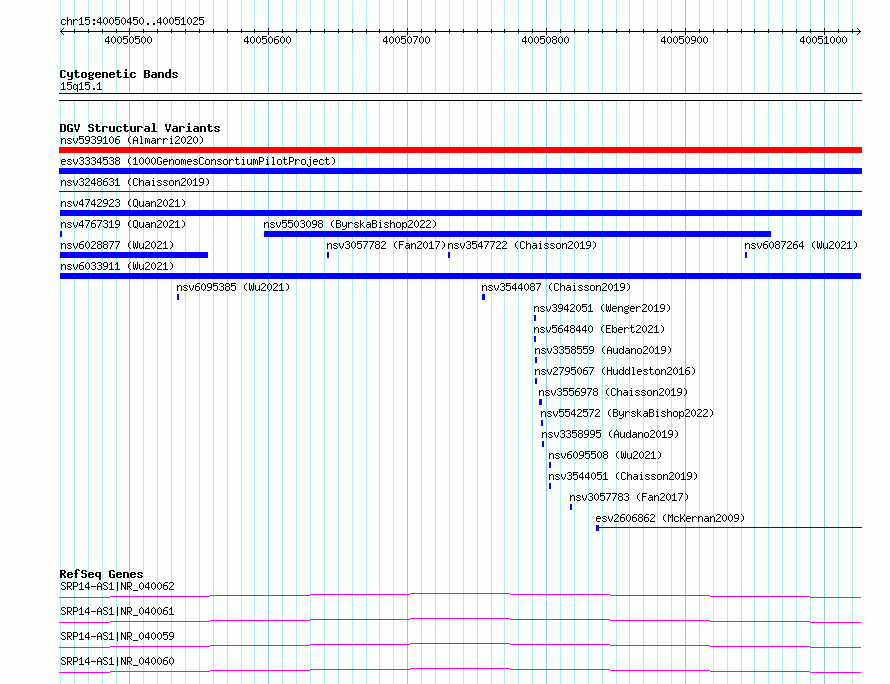Screen dimensions: 890x684
Task: Select the nsv6028877 (Wu2021) blue bar
Action: pos(133,255)
